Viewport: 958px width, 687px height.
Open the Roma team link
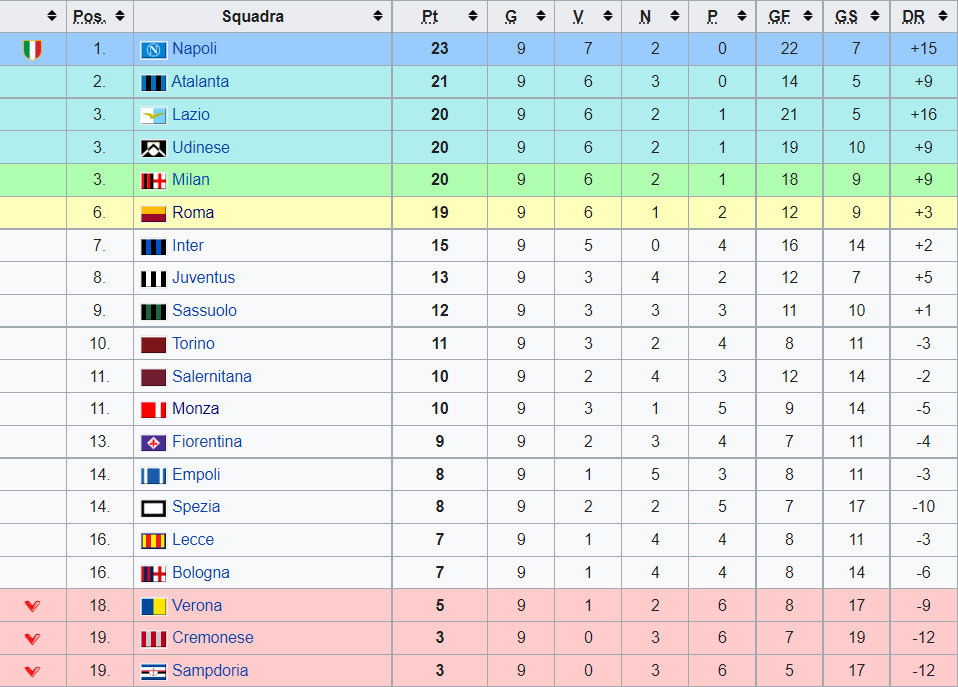click(x=193, y=213)
